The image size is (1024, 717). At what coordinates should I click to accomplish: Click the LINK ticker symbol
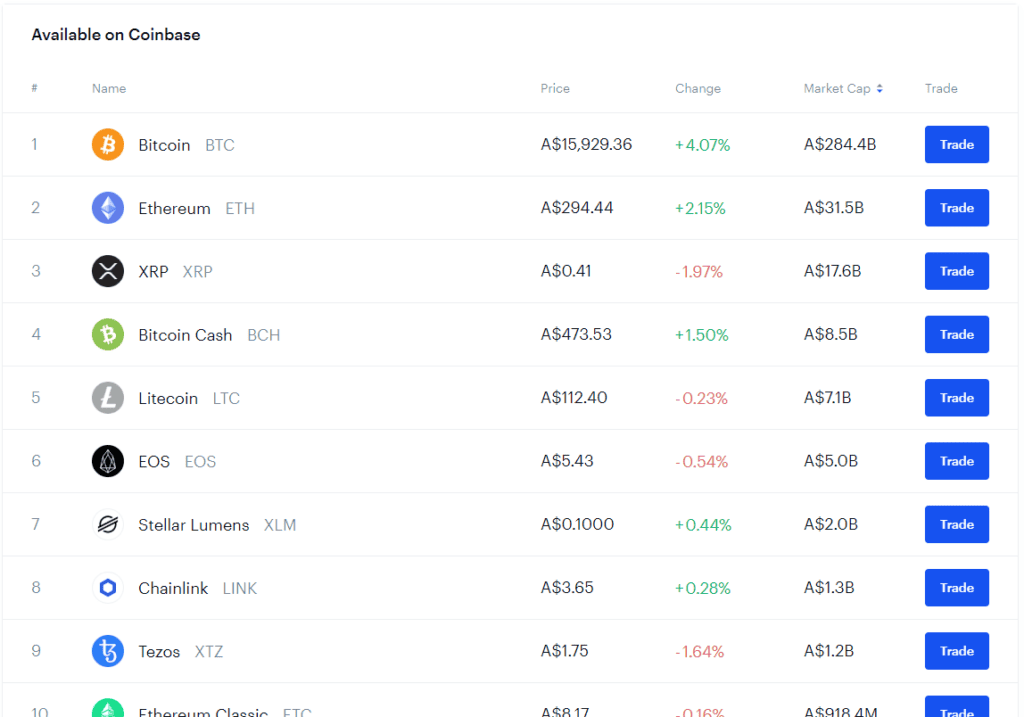click(x=240, y=588)
